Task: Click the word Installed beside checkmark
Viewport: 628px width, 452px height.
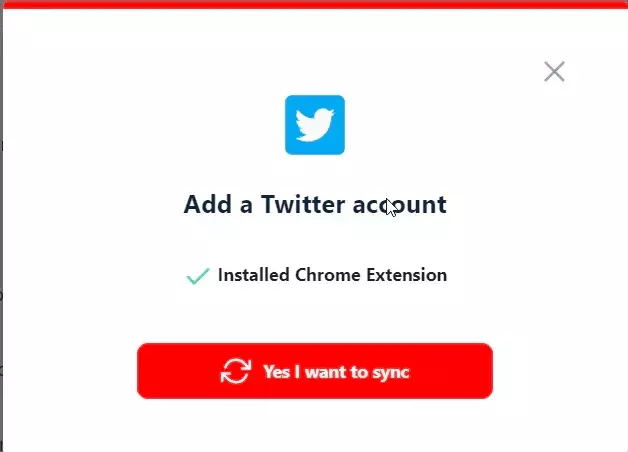Action: click(x=254, y=275)
